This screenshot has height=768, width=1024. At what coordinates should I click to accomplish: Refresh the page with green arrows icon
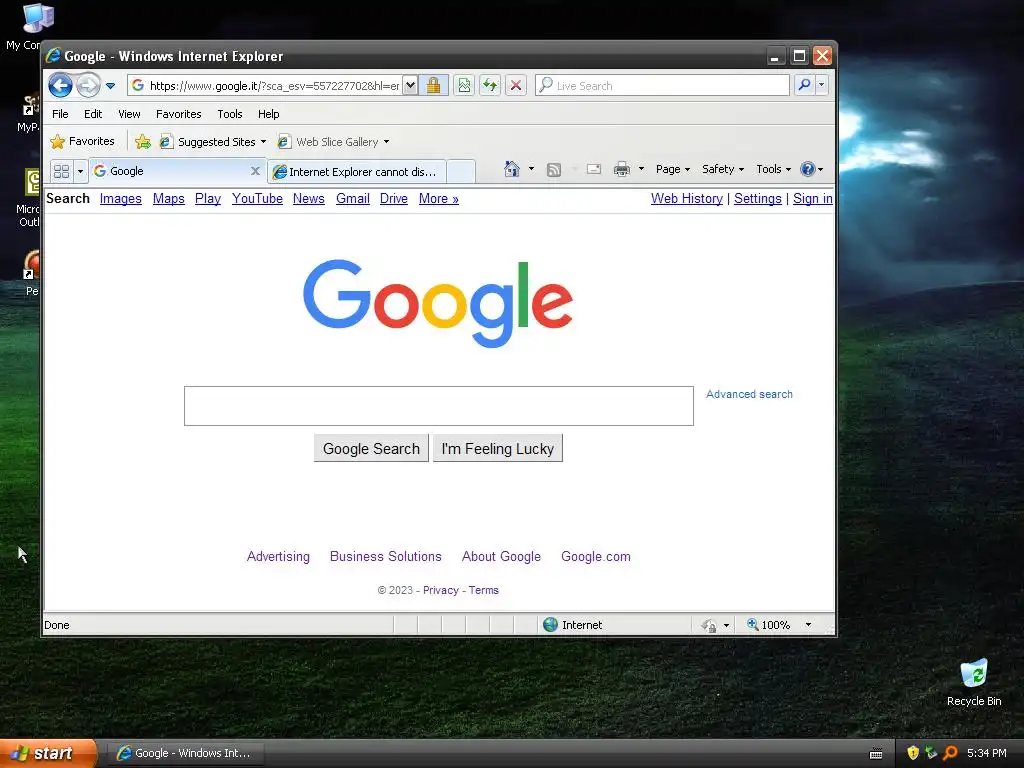(x=490, y=86)
